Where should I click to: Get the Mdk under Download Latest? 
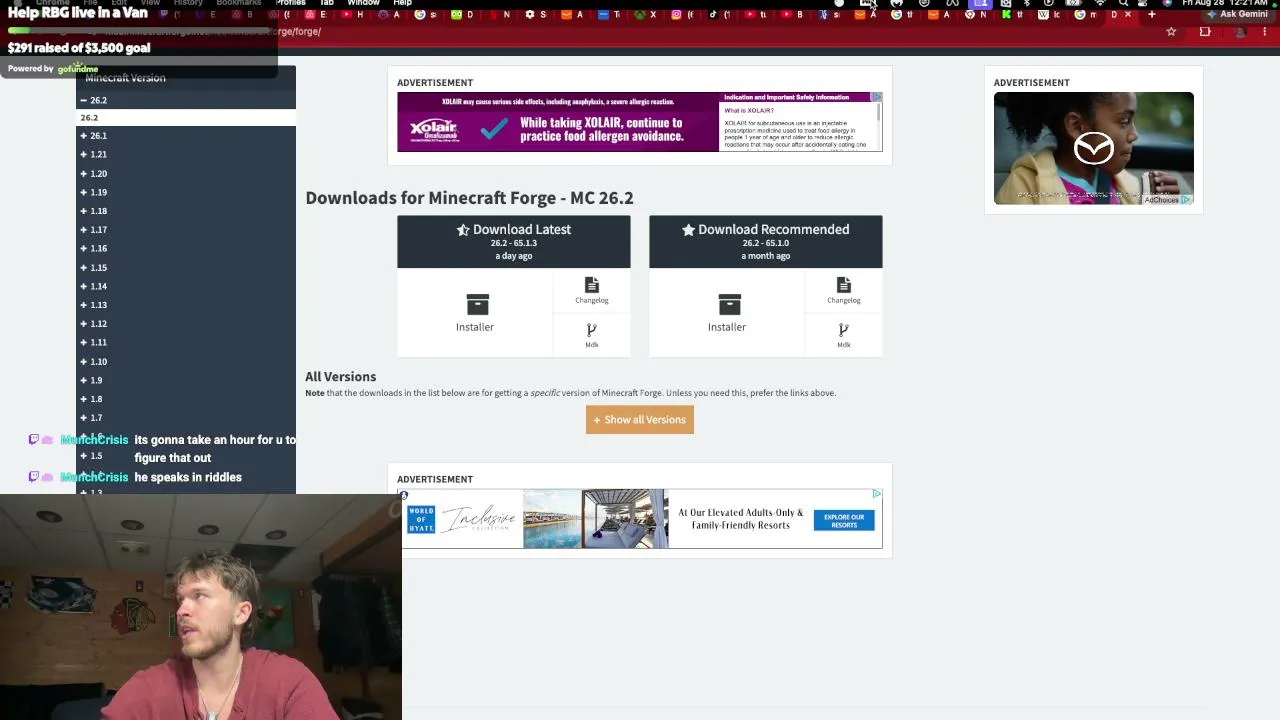click(x=591, y=335)
